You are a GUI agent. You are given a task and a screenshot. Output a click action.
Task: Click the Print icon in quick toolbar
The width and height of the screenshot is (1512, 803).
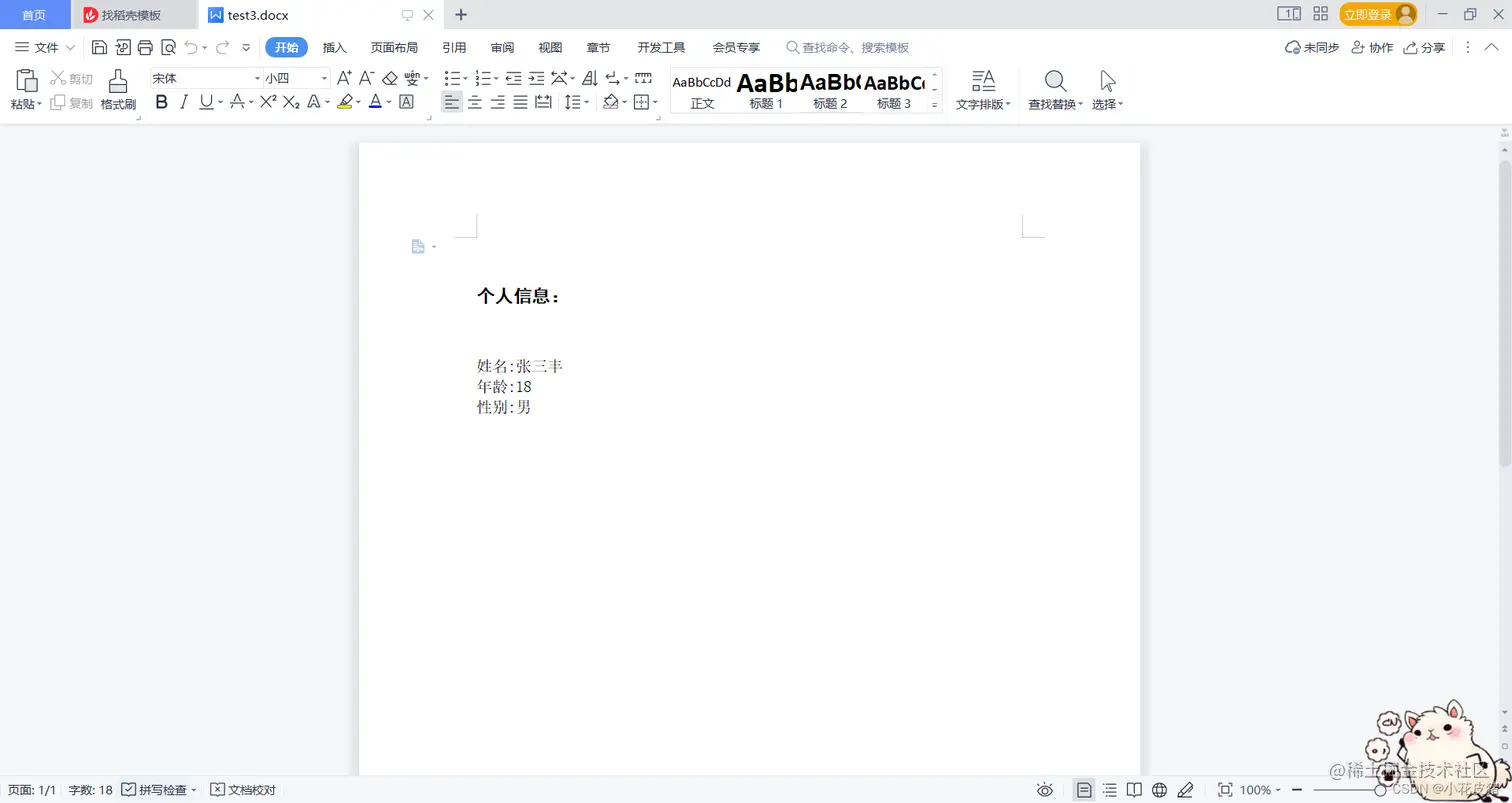click(x=145, y=47)
